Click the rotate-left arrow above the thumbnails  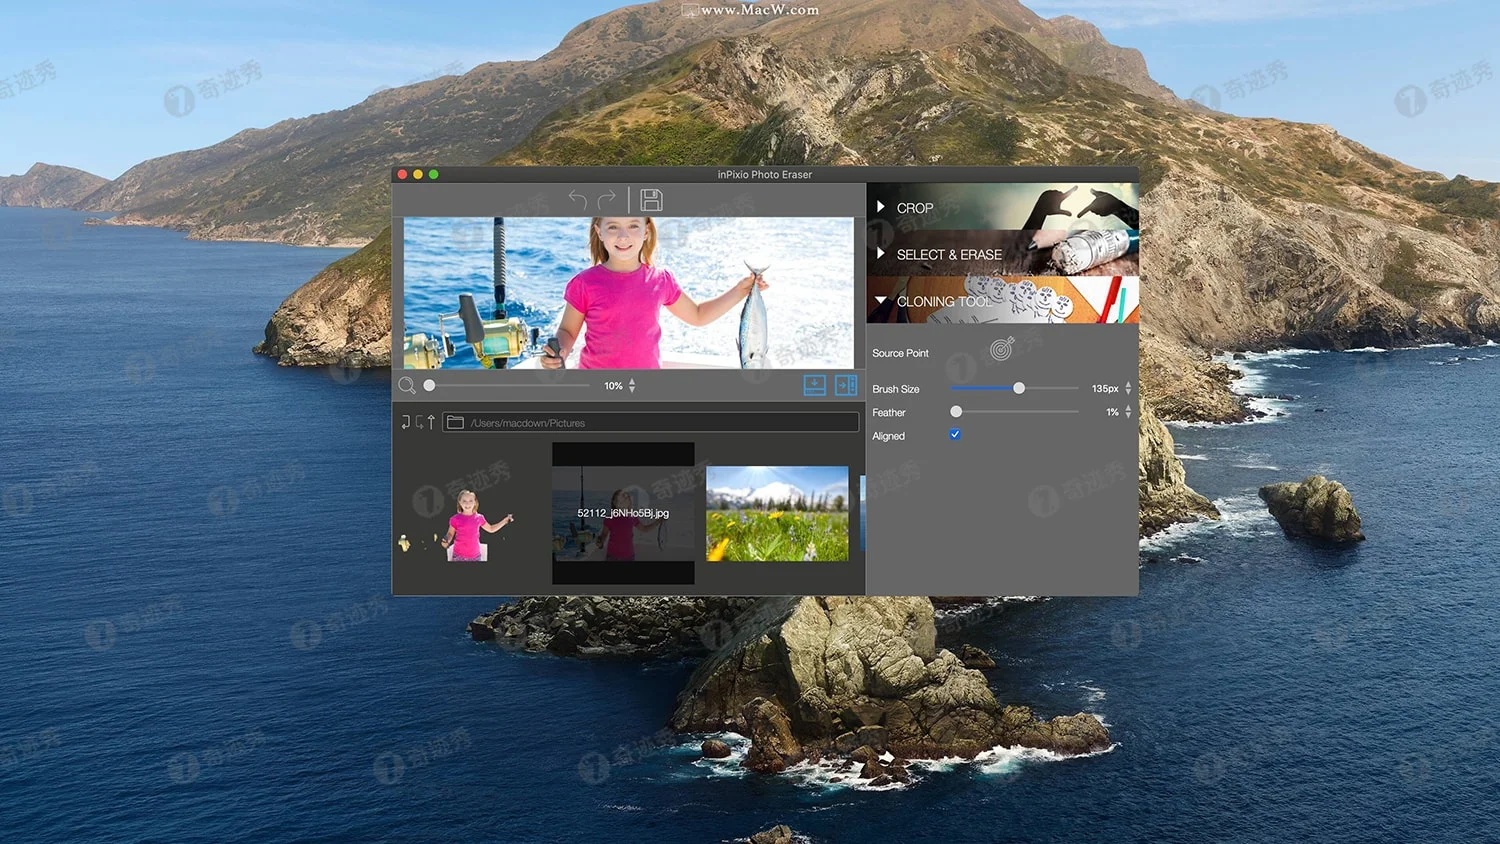406,422
